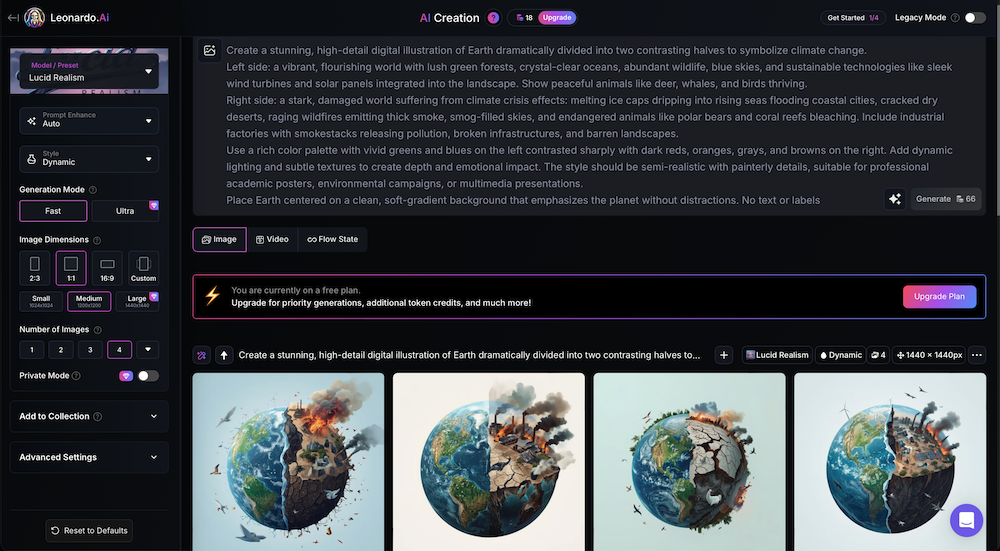Click the sparkle improve-prompt icon near Generate
This screenshot has width=1000, height=551.
[895, 199]
